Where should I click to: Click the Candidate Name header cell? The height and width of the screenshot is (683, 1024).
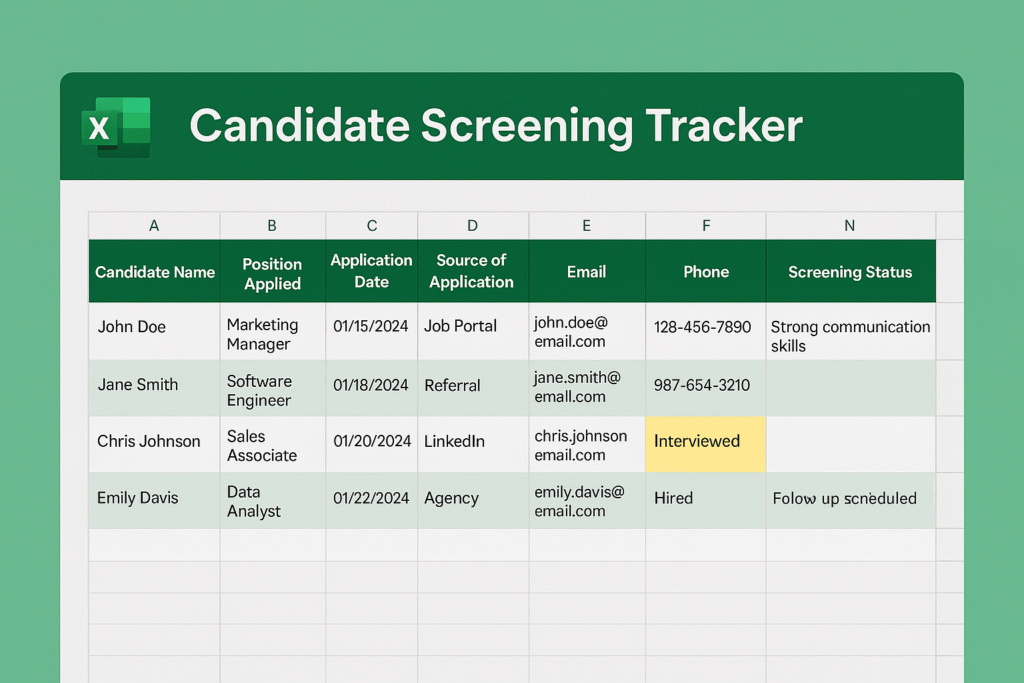click(153, 271)
